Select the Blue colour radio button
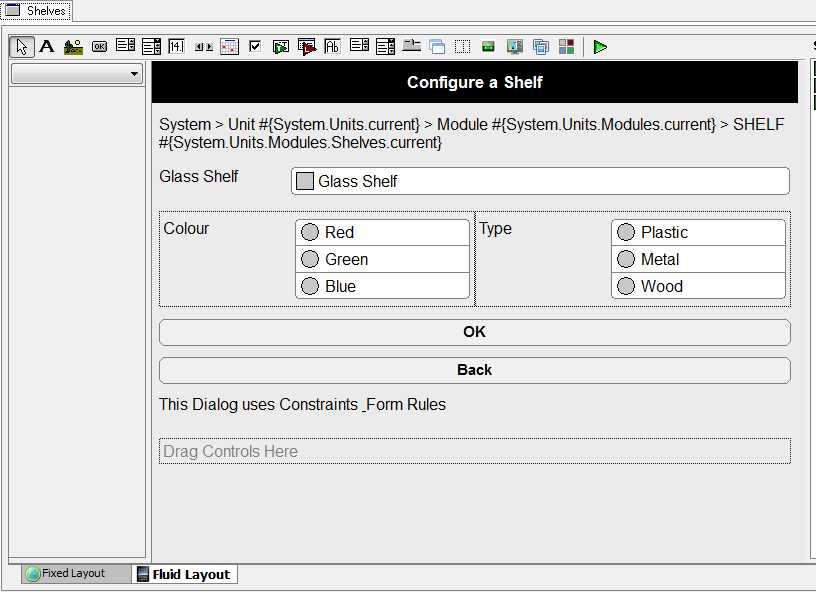The width and height of the screenshot is (816, 592). click(x=310, y=286)
